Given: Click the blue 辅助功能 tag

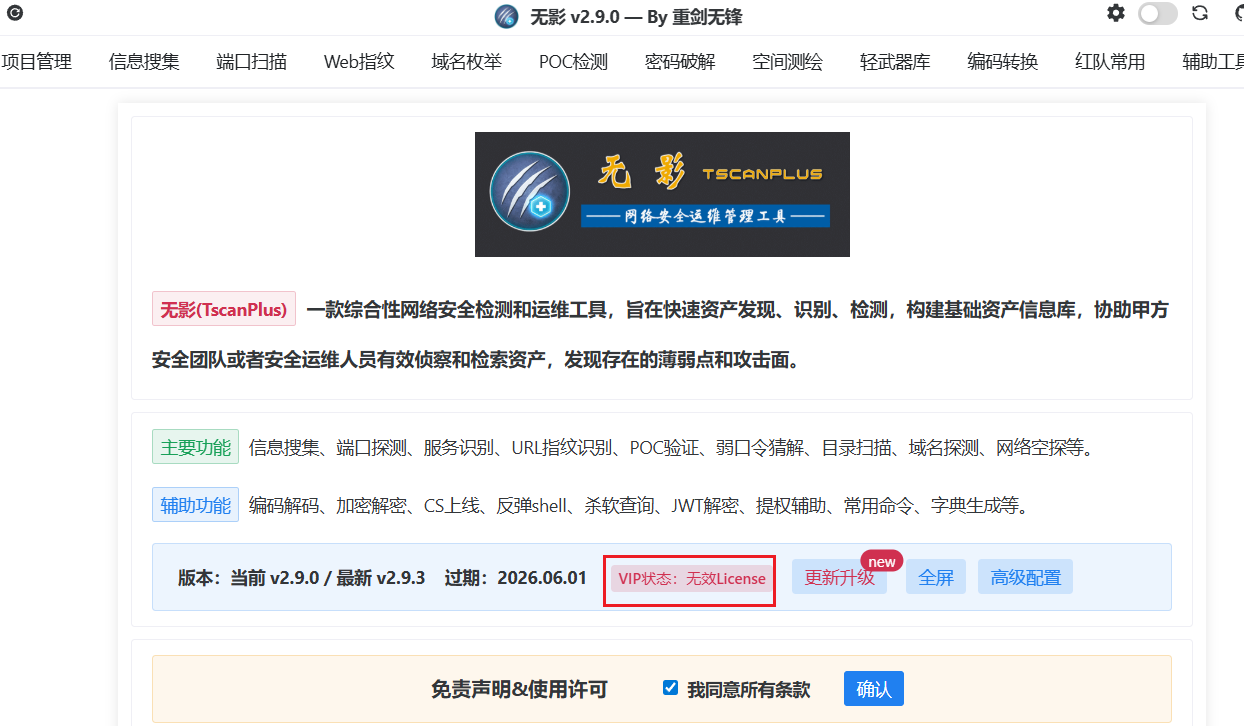Looking at the screenshot, I should click(196, 505).
